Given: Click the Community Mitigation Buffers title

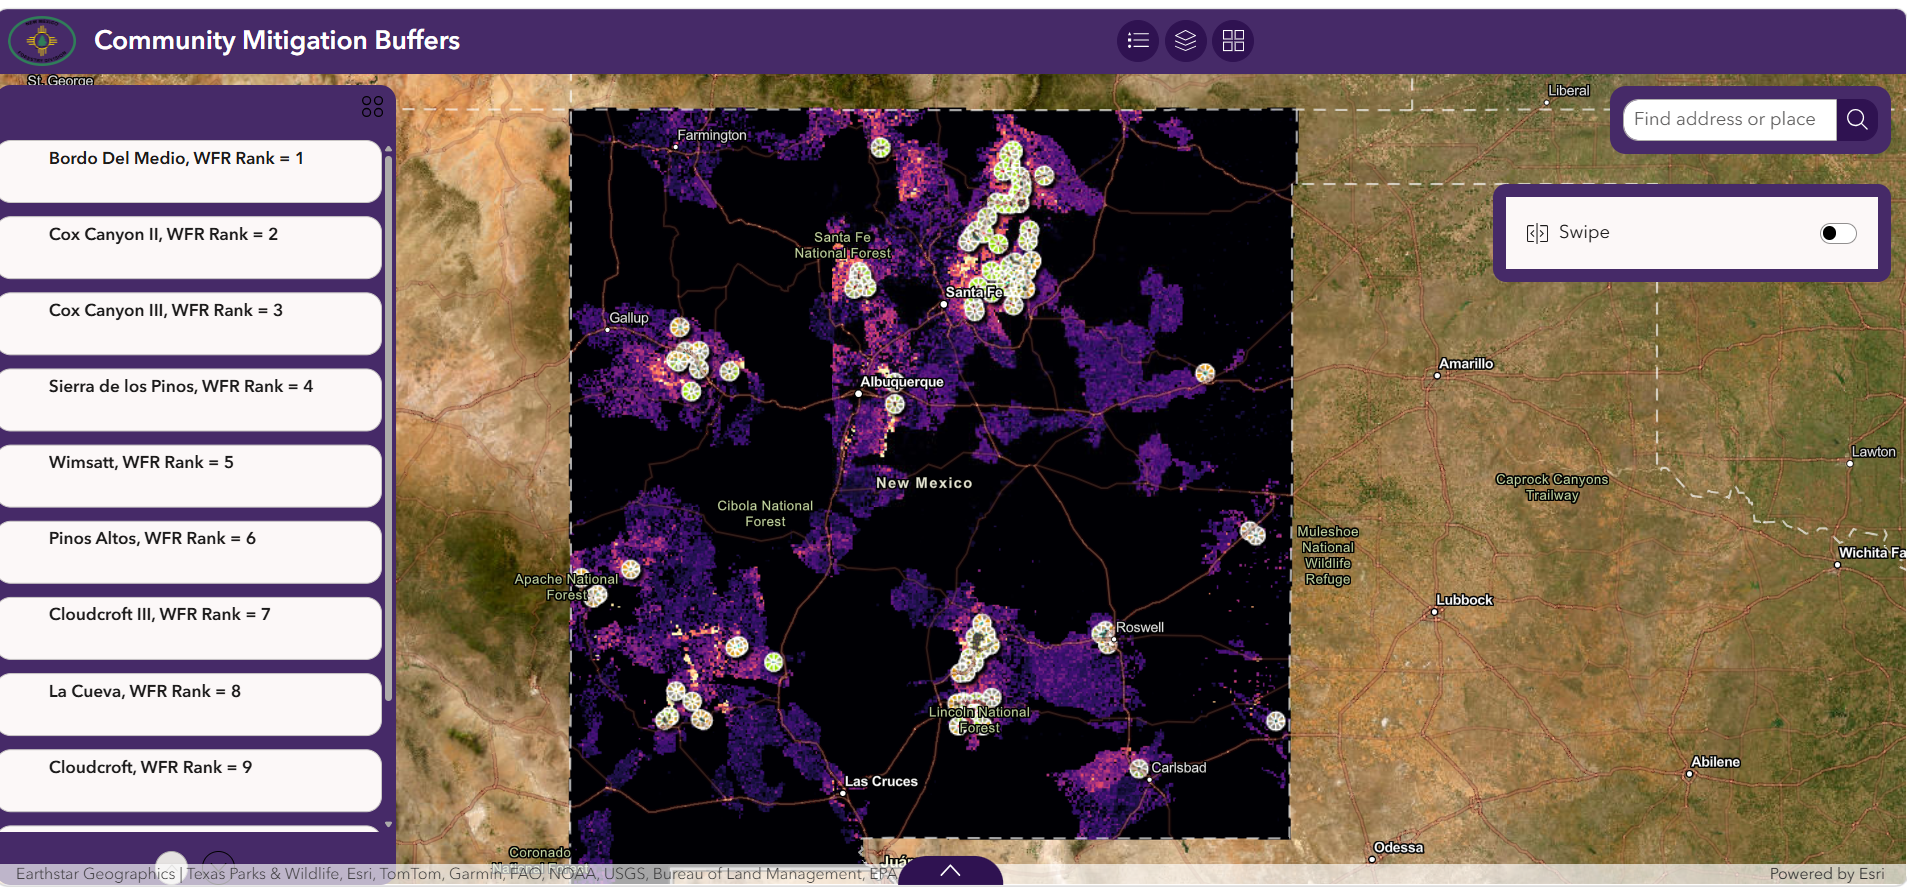Looking at the screenshot, I should [x=277, y=40].
